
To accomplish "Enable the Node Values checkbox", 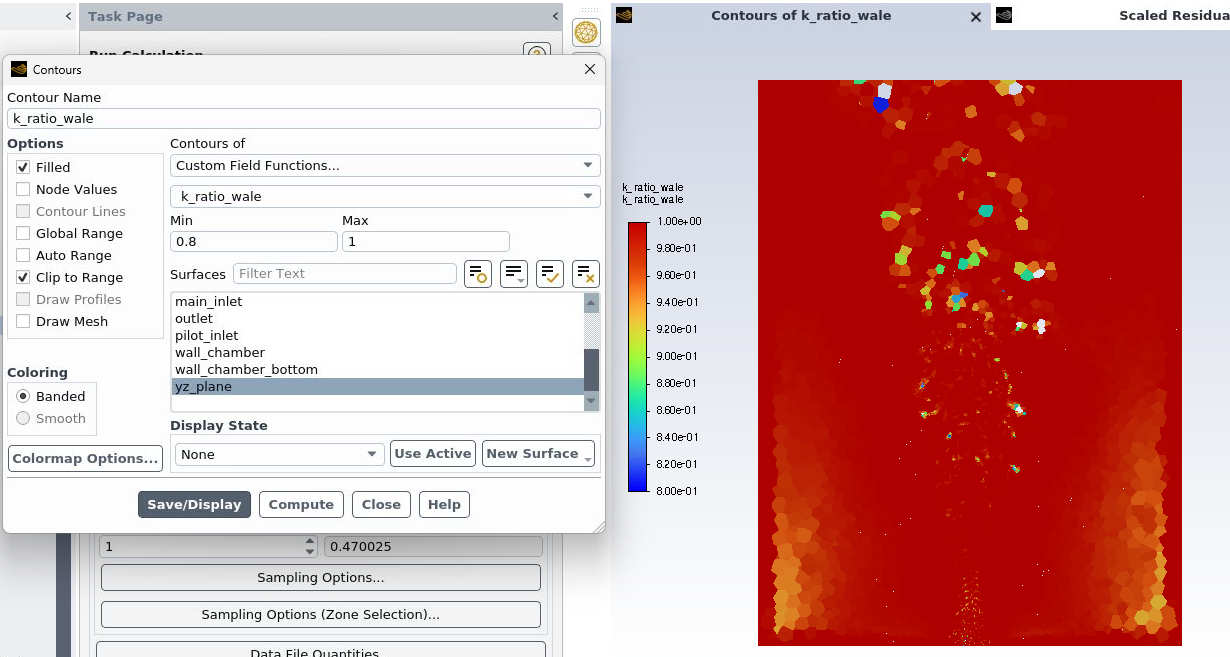I will click(x=23, y=190).
